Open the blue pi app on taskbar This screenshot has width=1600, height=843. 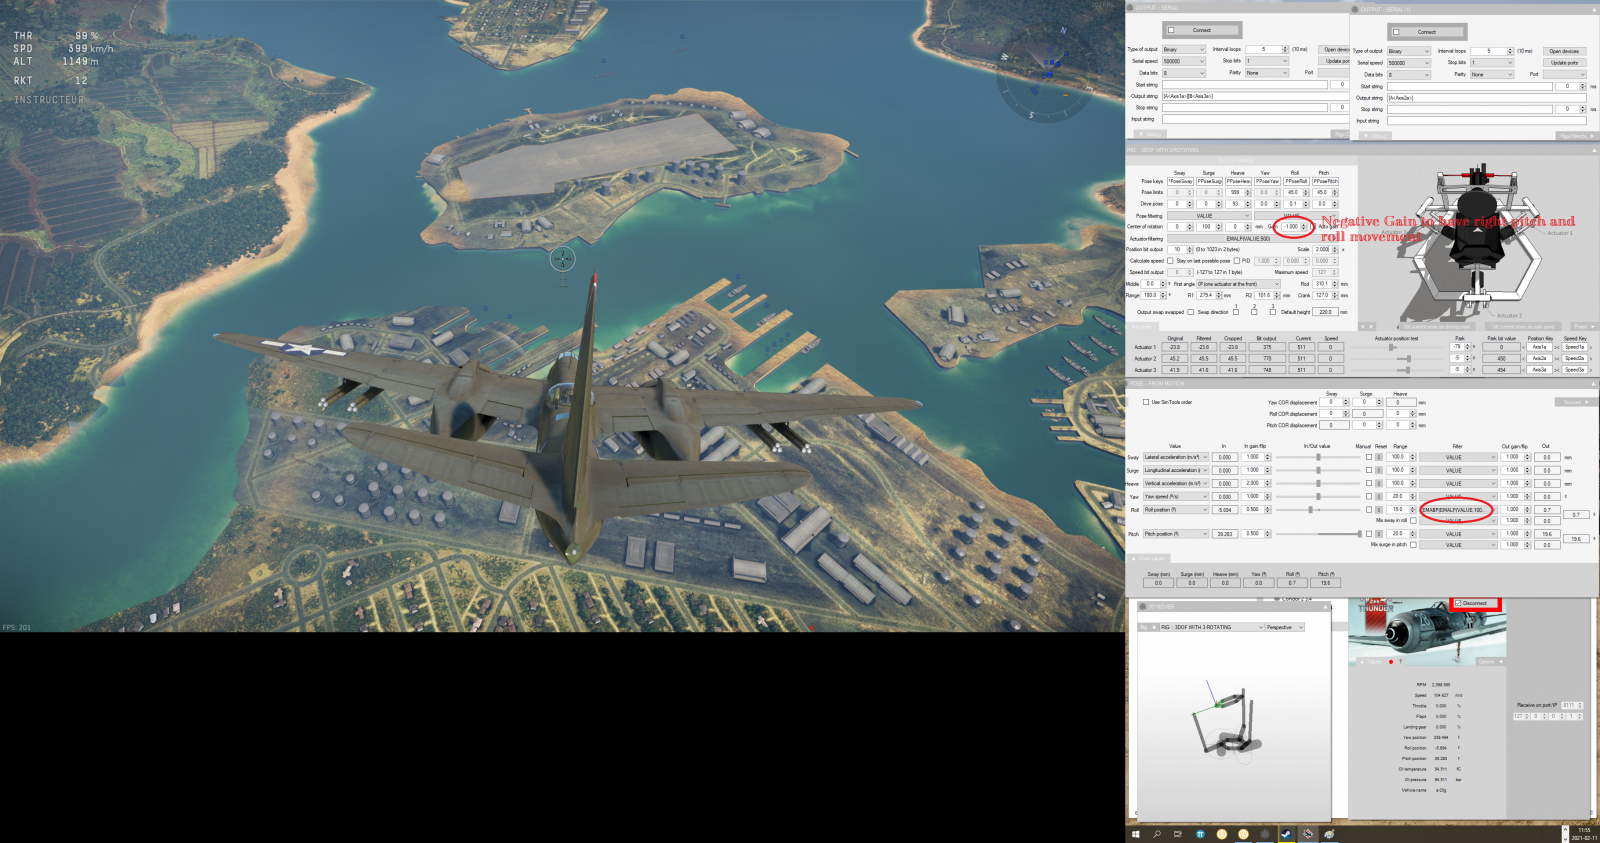pos(1200,834)
